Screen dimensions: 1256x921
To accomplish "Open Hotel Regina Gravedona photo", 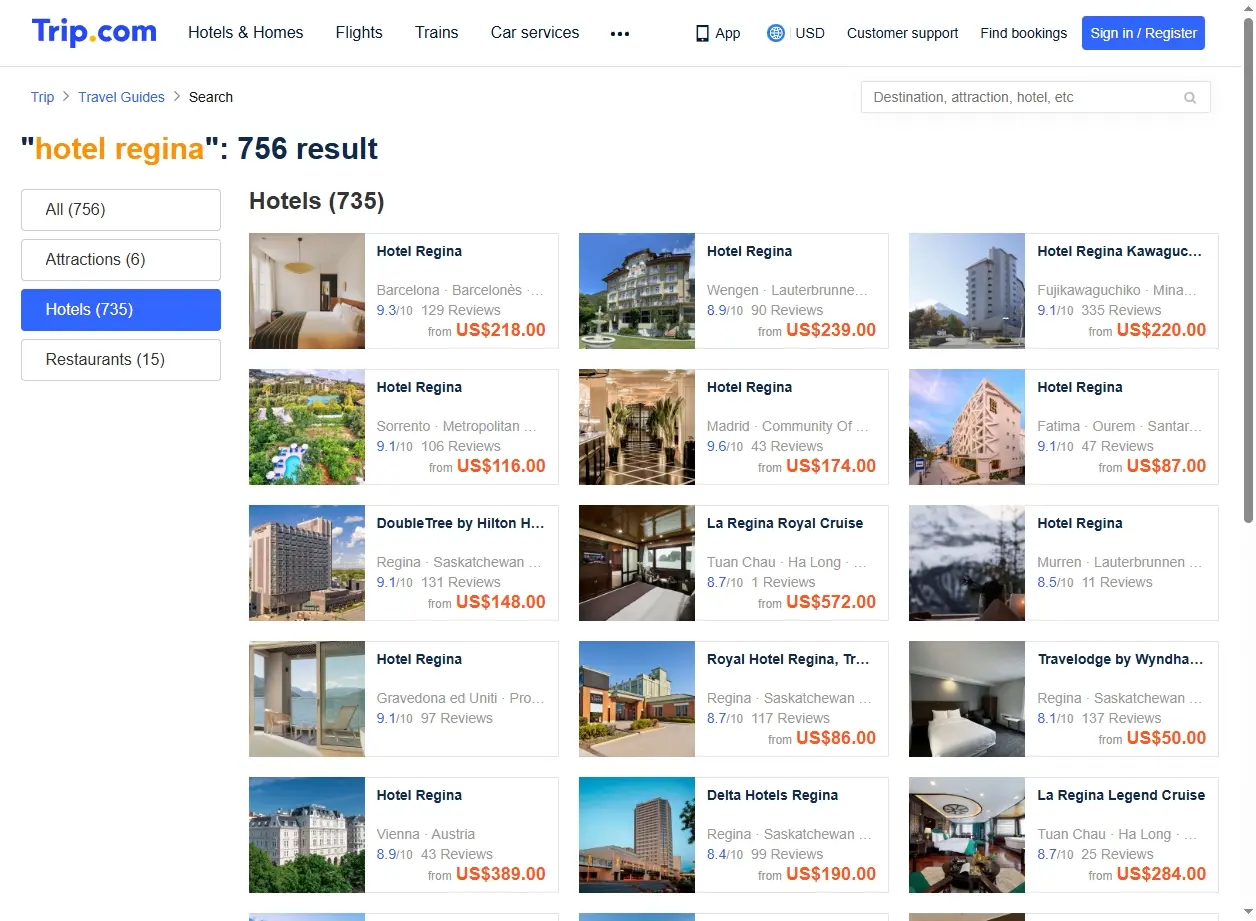I will pos(307,699).
